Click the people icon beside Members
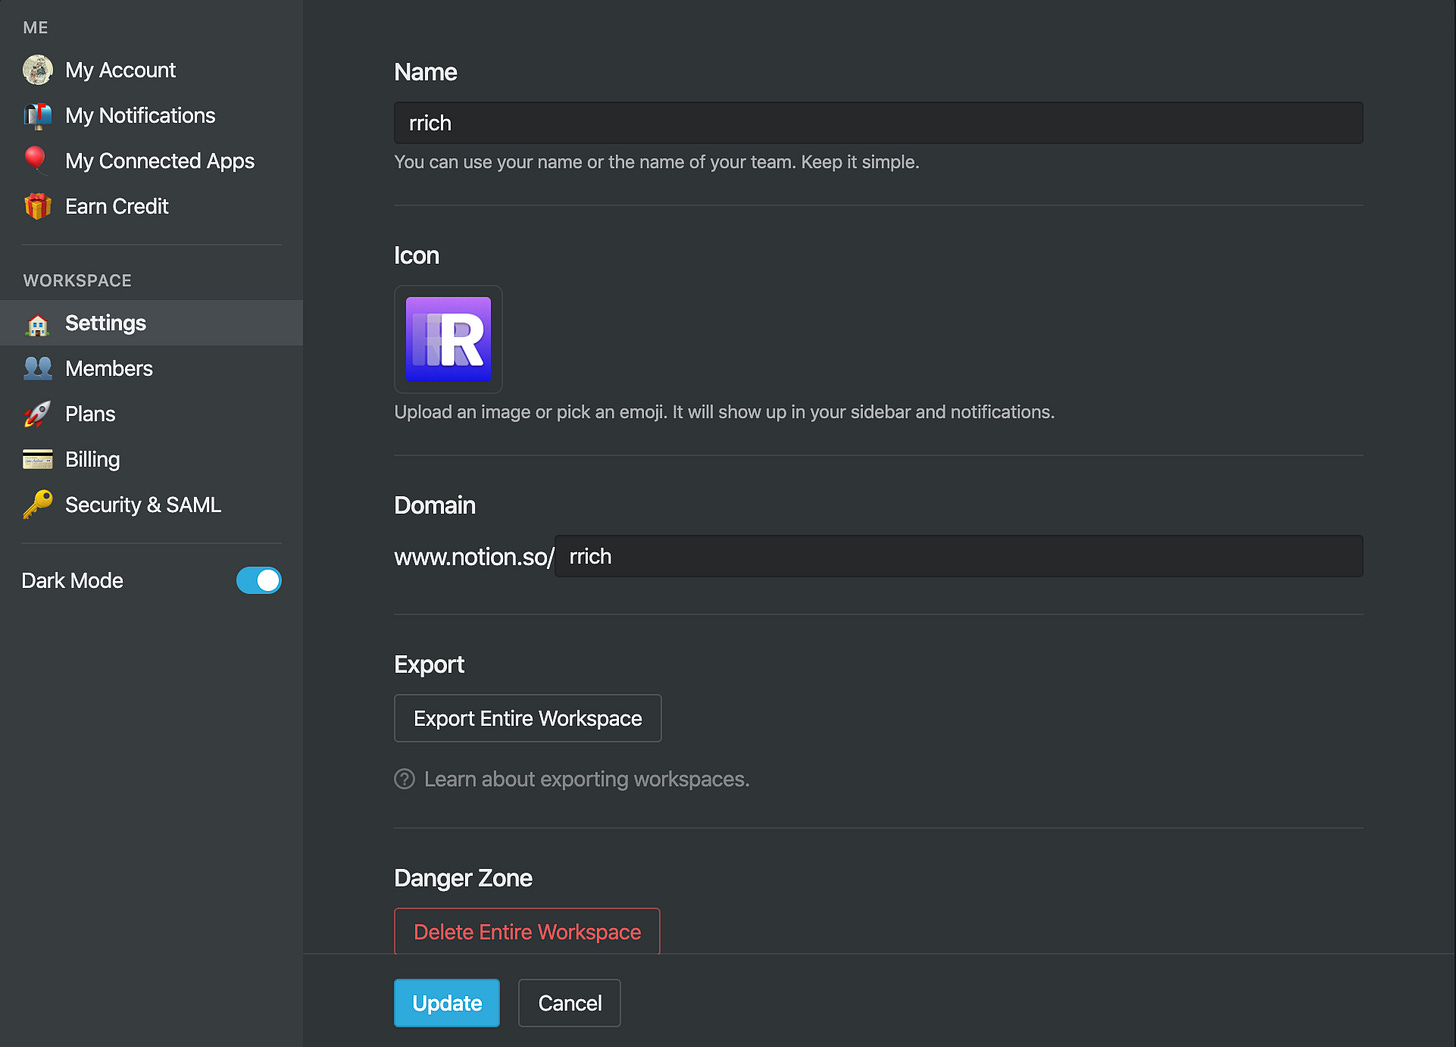Viewport: 1456px width, 1047px height. (x=38, y=368)
